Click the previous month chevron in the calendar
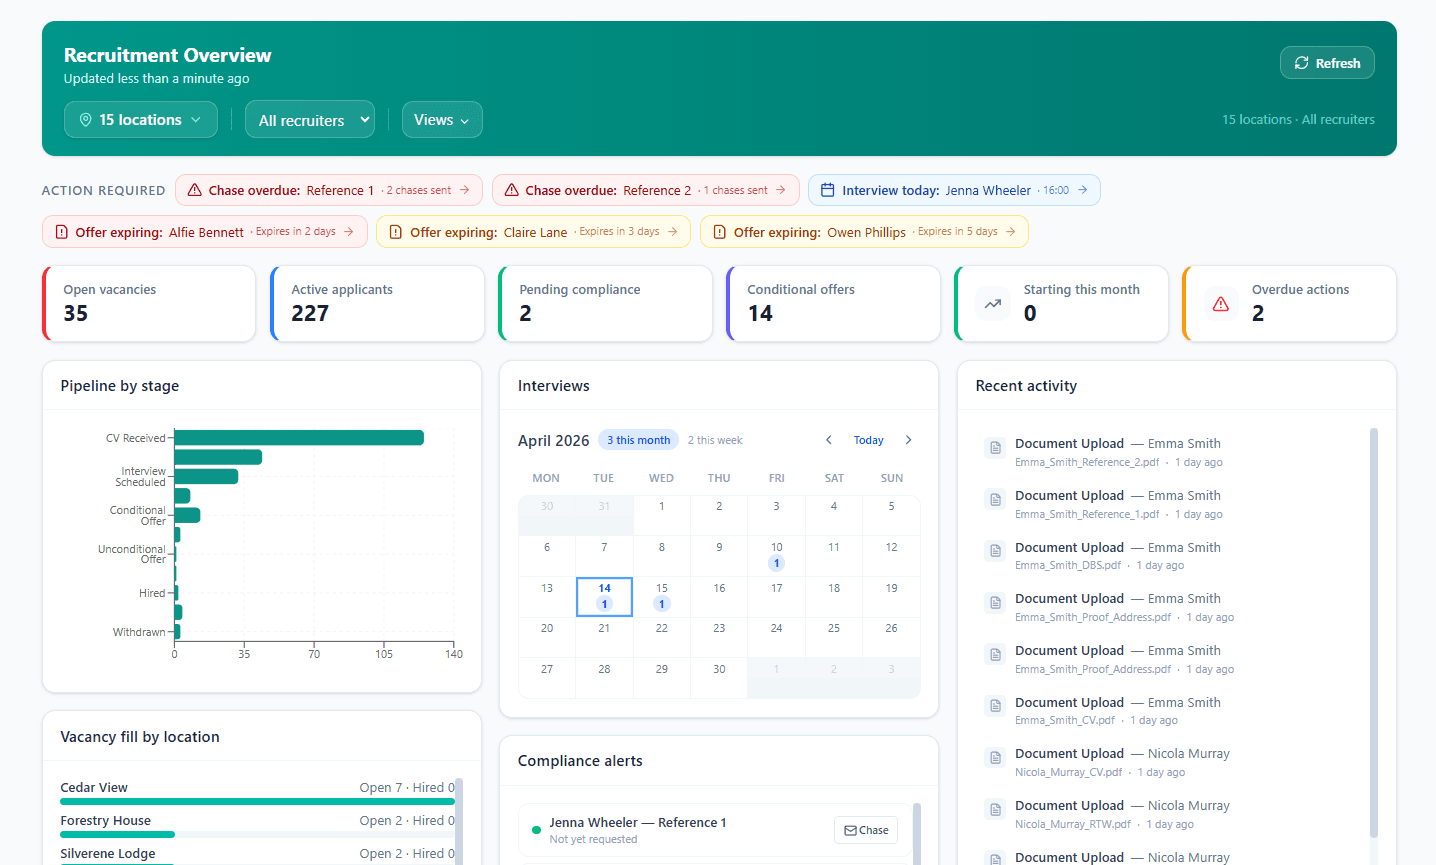The height and width of the screenshot is (865, 1436). pos(828,439)
